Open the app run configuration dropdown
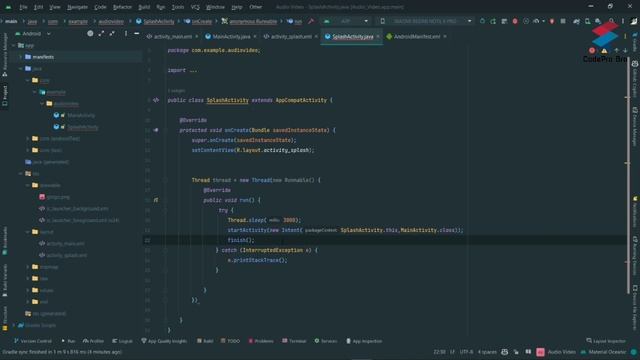This screenshot has height=360, width=640. point(347,21)
